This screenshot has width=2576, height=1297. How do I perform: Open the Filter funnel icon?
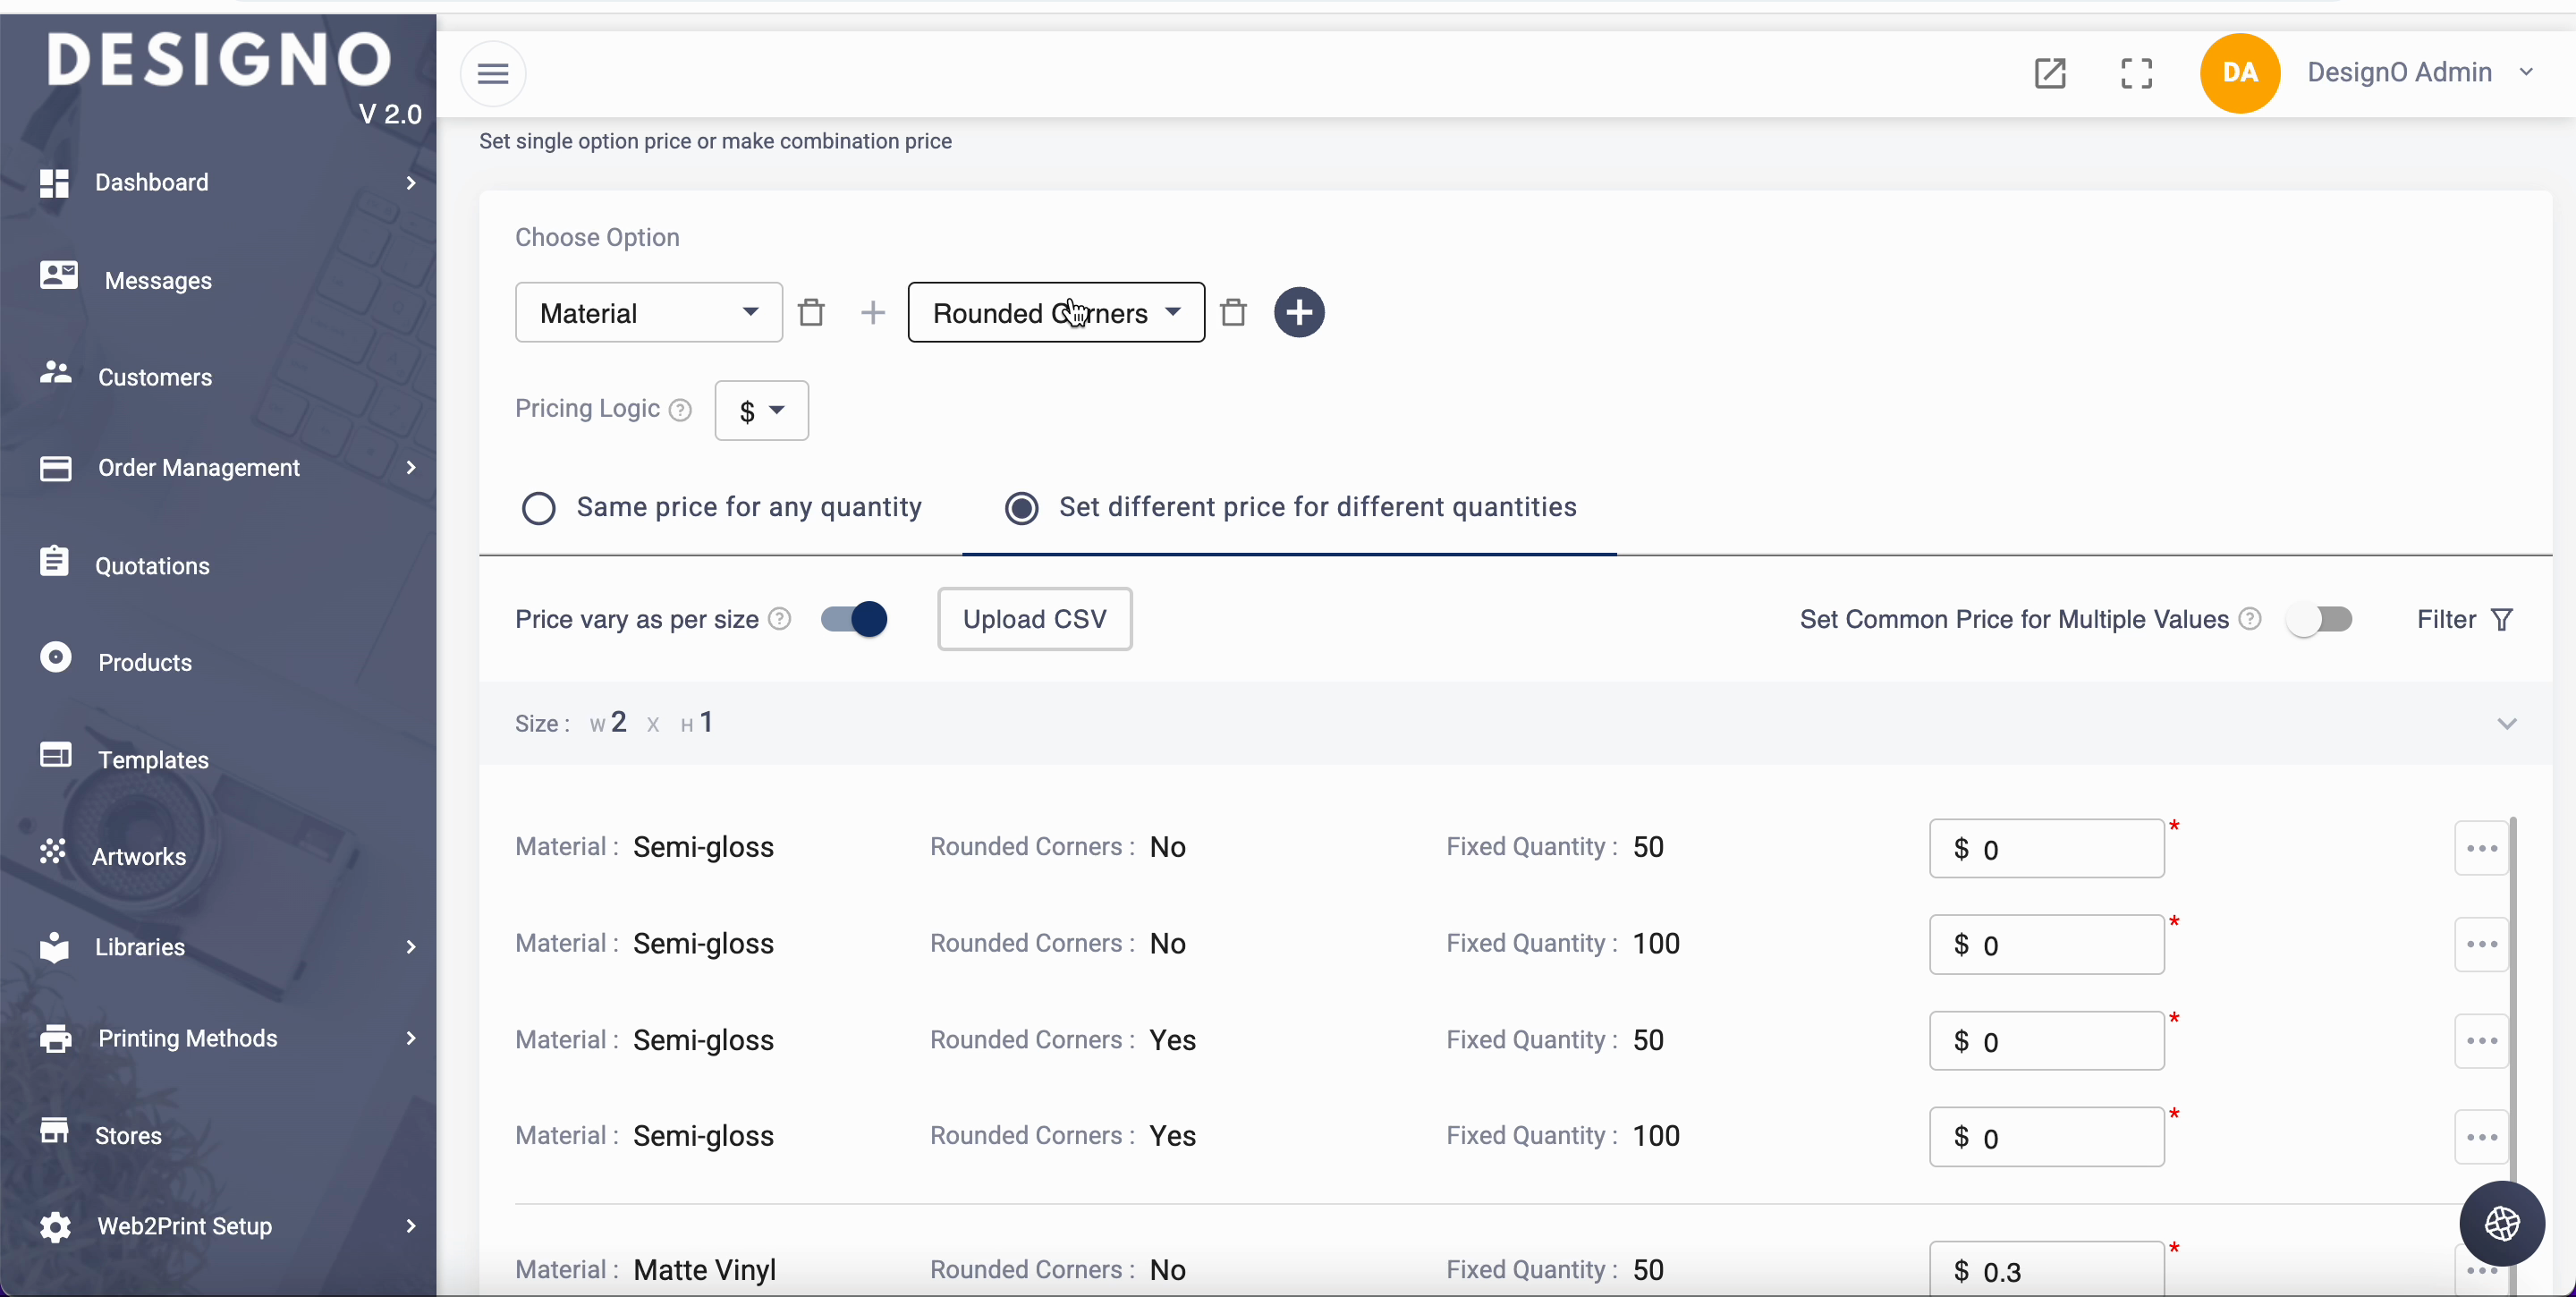point(2501,620)
